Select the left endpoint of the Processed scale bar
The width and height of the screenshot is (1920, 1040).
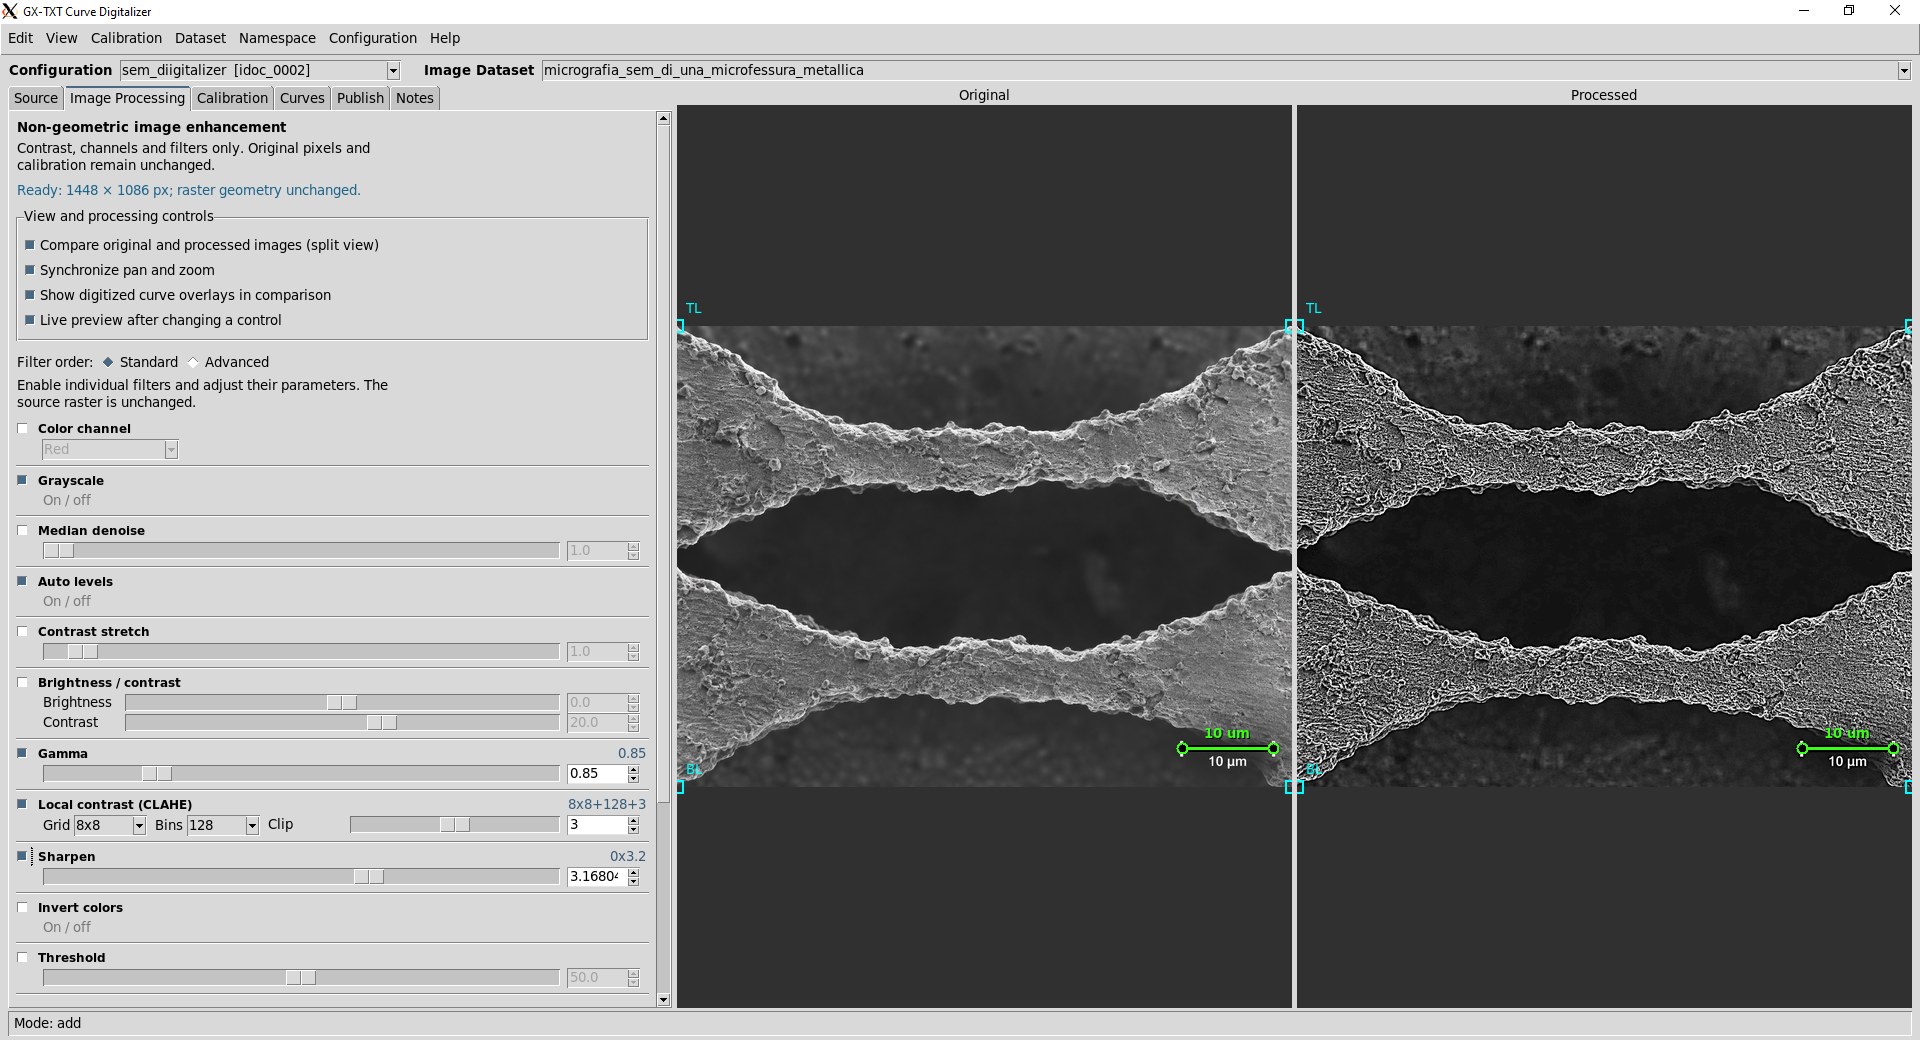tap(1802, 748)
